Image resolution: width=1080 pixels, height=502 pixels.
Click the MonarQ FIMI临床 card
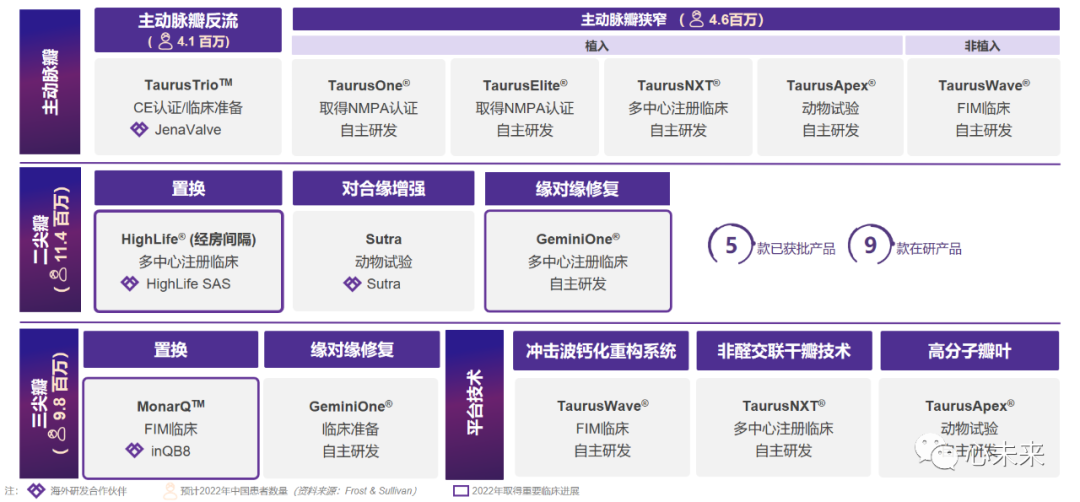[170, 428]
